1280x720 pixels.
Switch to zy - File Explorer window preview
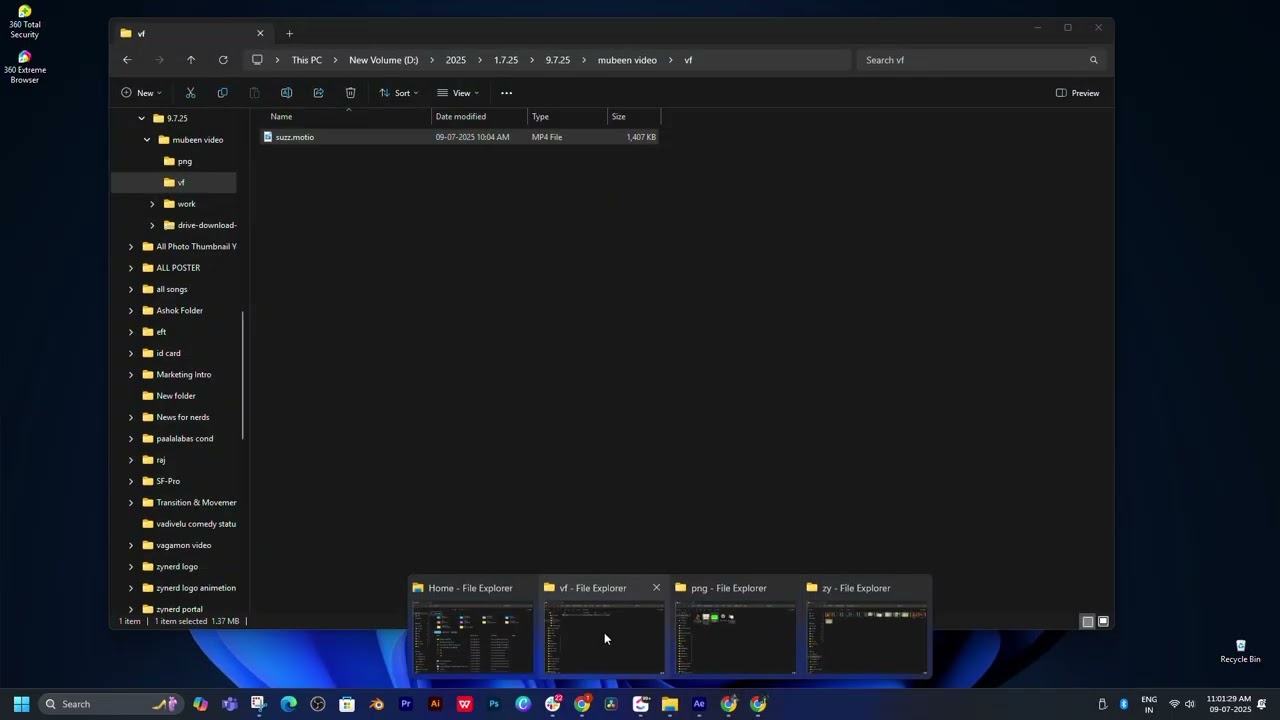tap(866, 627)
